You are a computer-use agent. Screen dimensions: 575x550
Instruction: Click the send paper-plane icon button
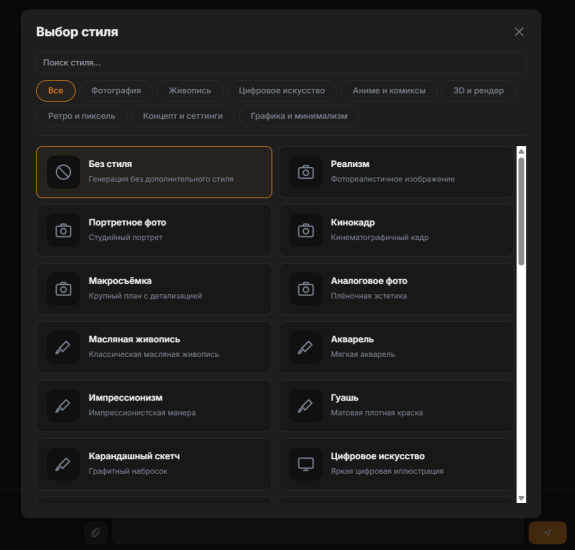tap(547, 532)
